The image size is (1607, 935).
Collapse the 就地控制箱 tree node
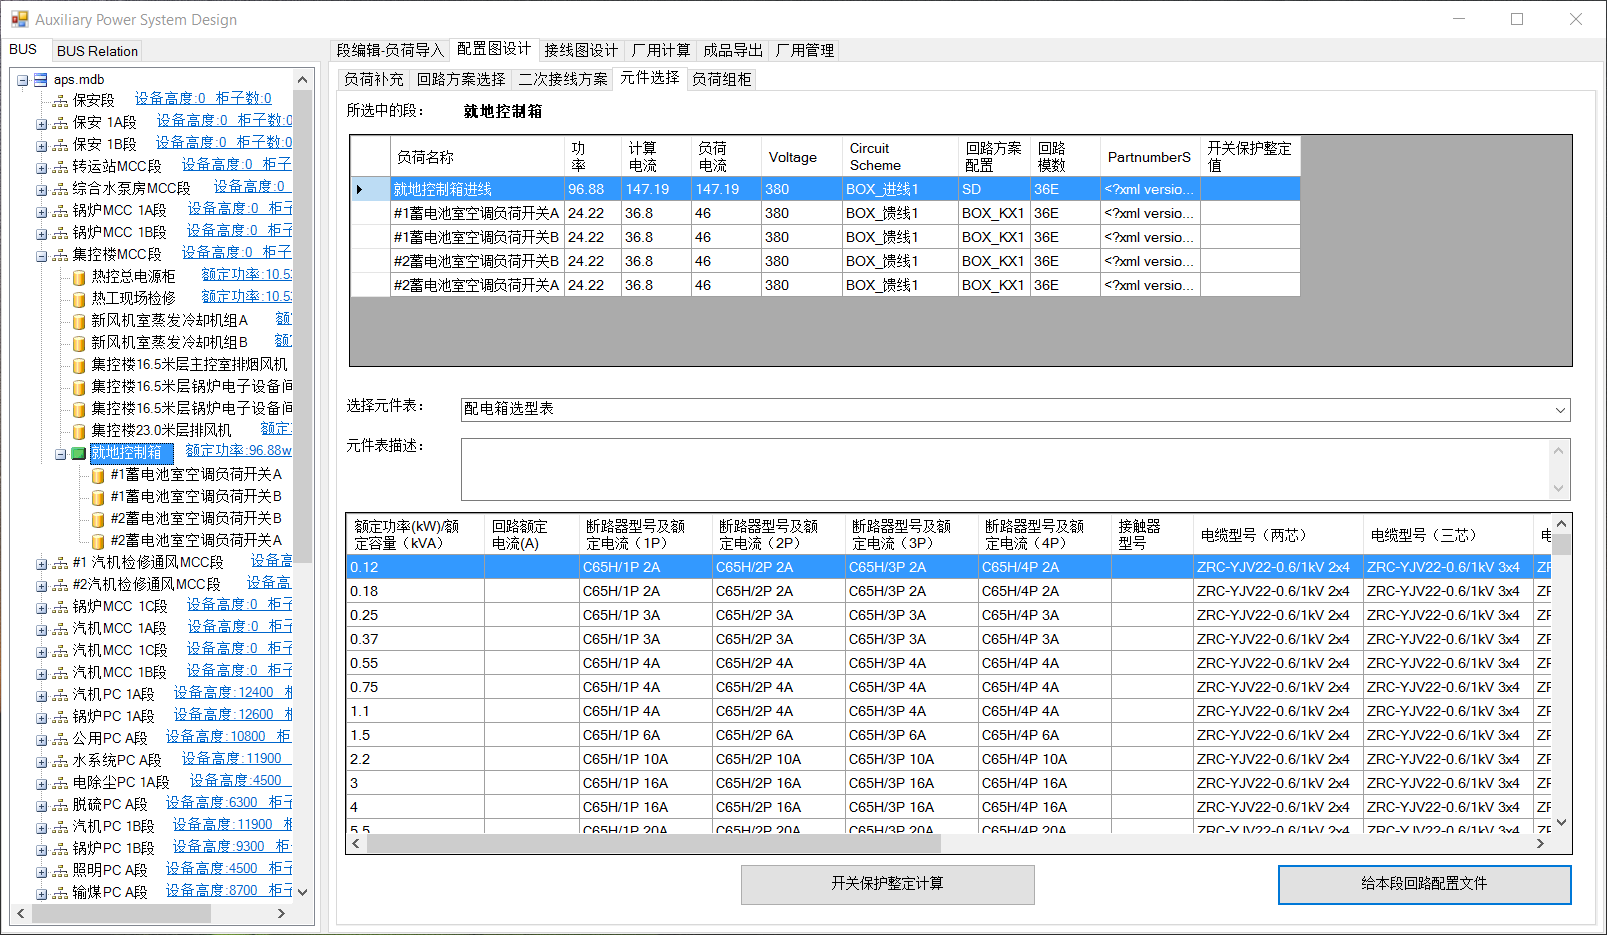point(60,453)
